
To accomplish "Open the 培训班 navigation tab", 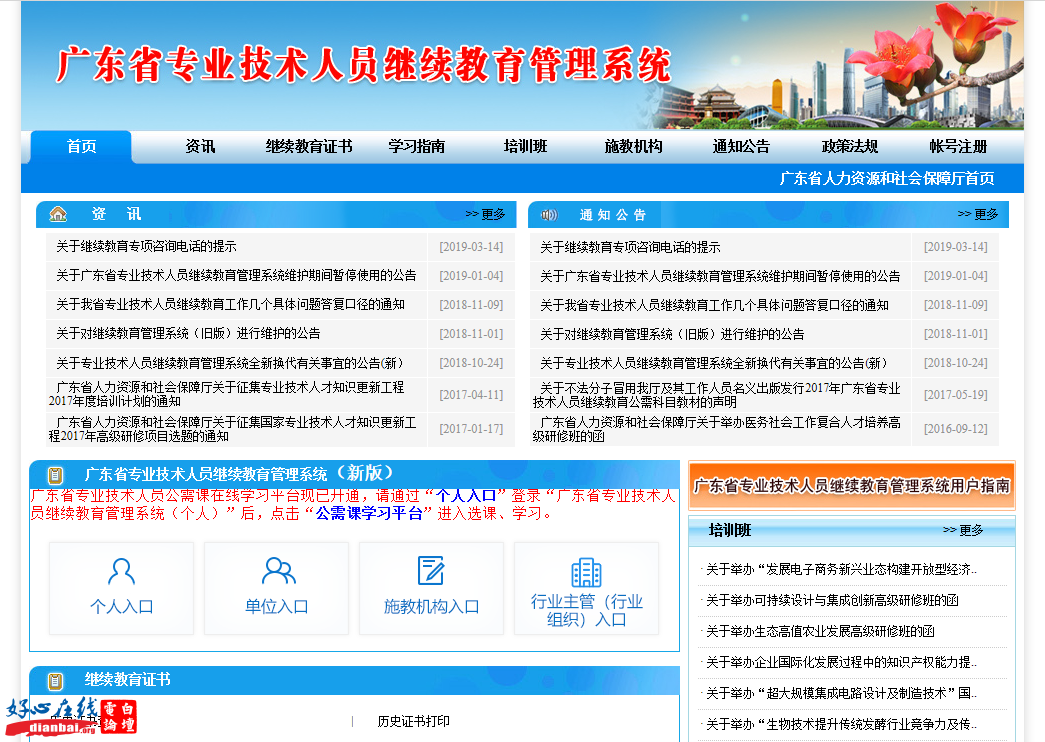I will coord(525,147).
